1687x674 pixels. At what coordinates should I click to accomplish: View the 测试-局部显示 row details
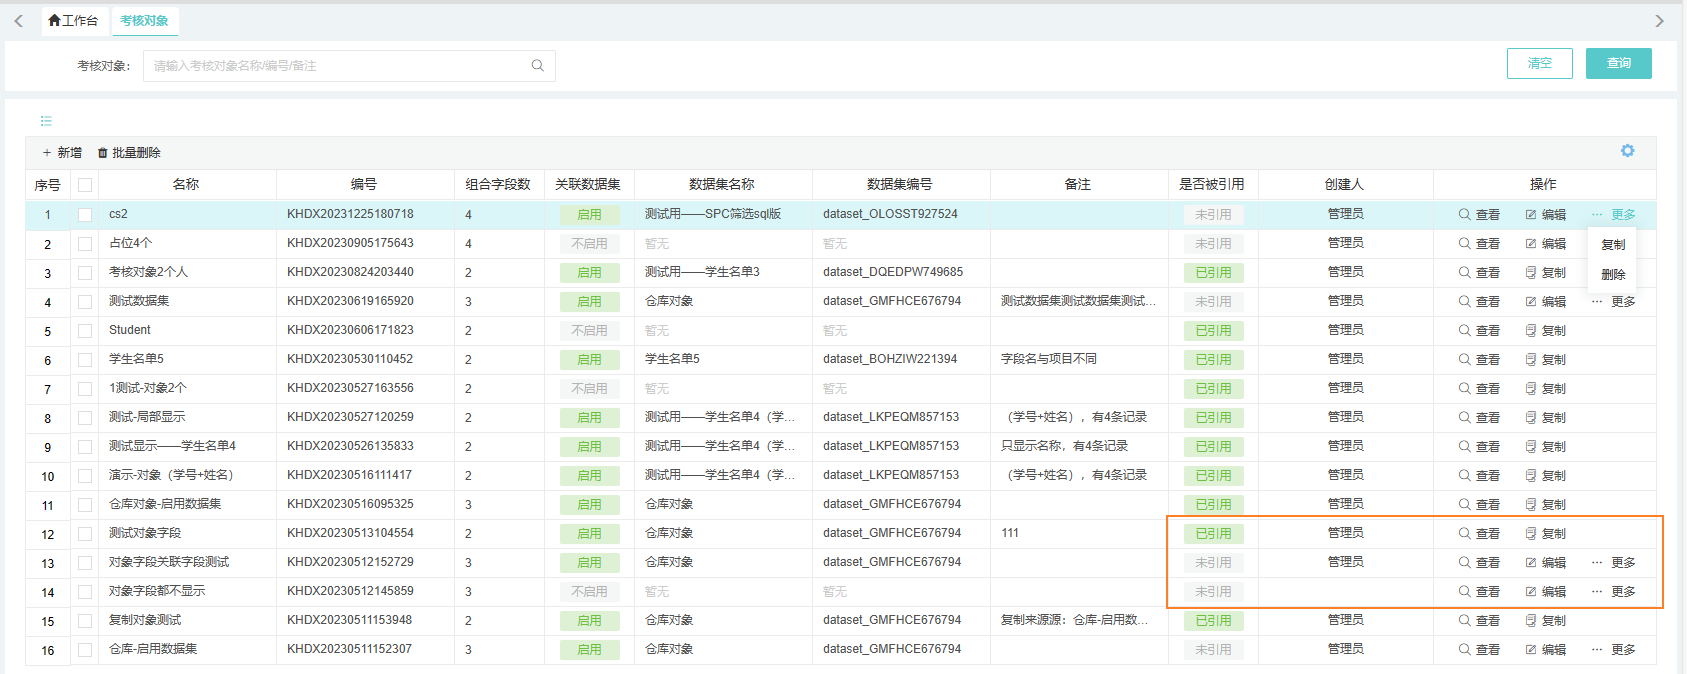[x=1479, y=418]
